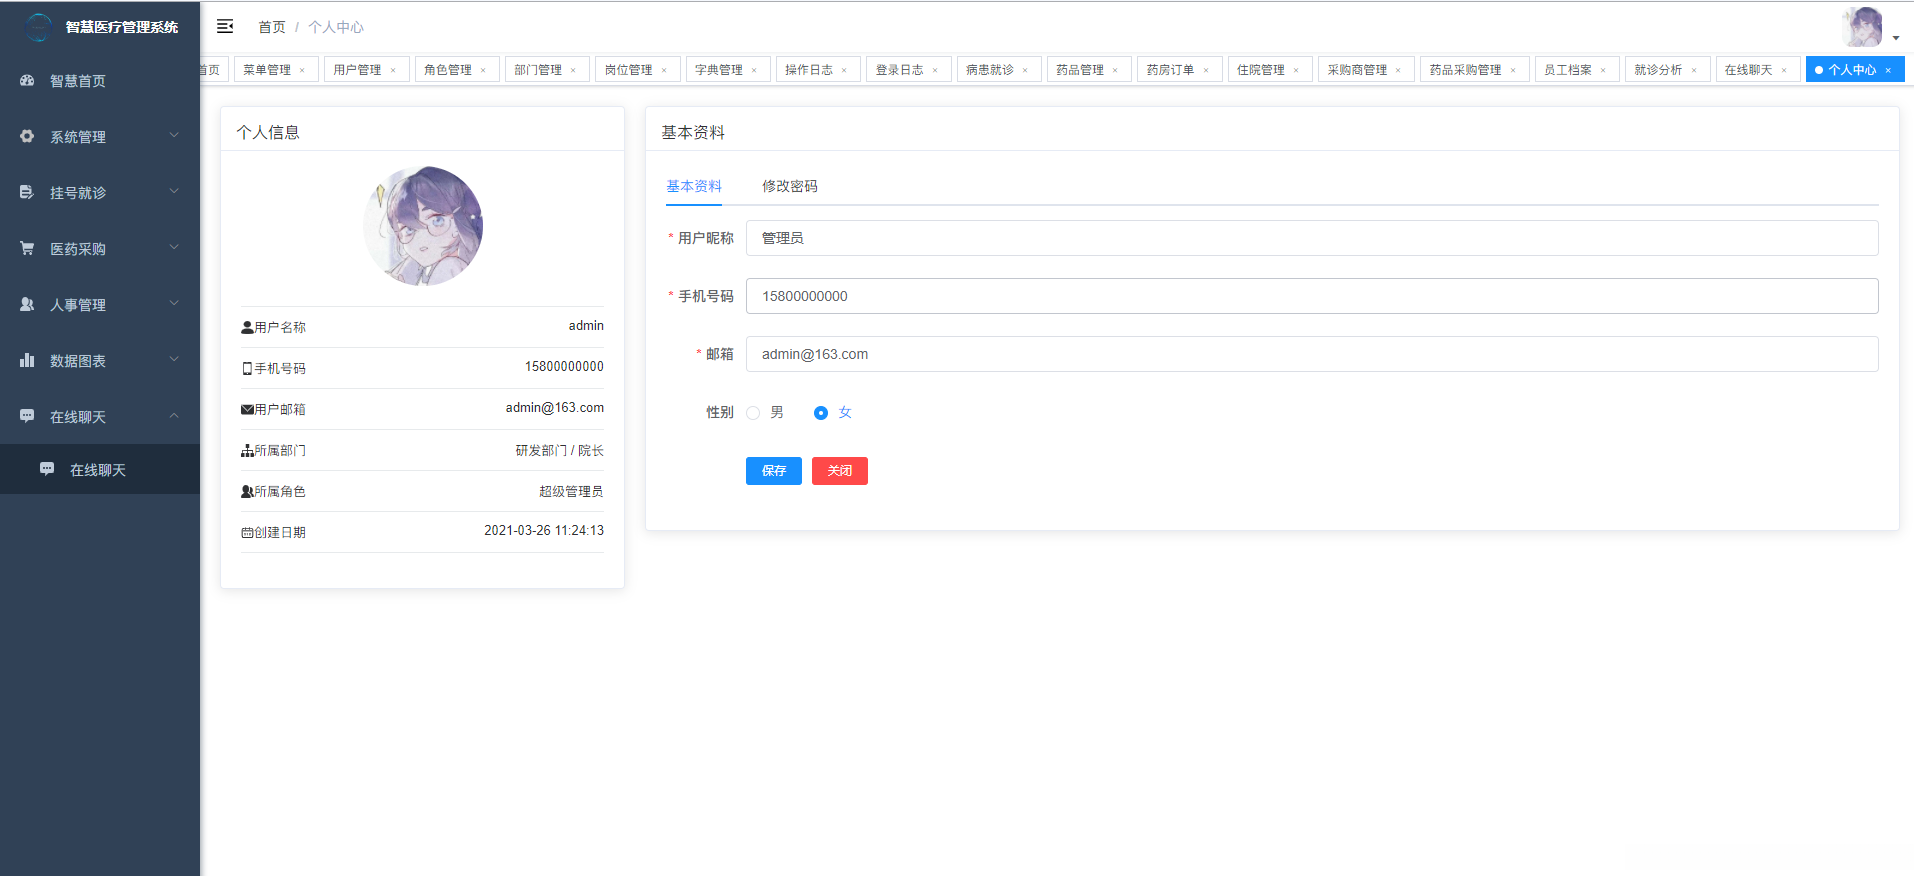Expand the 数据图表 menu chevron
1914x876 pixels.
tap(174, 359)
